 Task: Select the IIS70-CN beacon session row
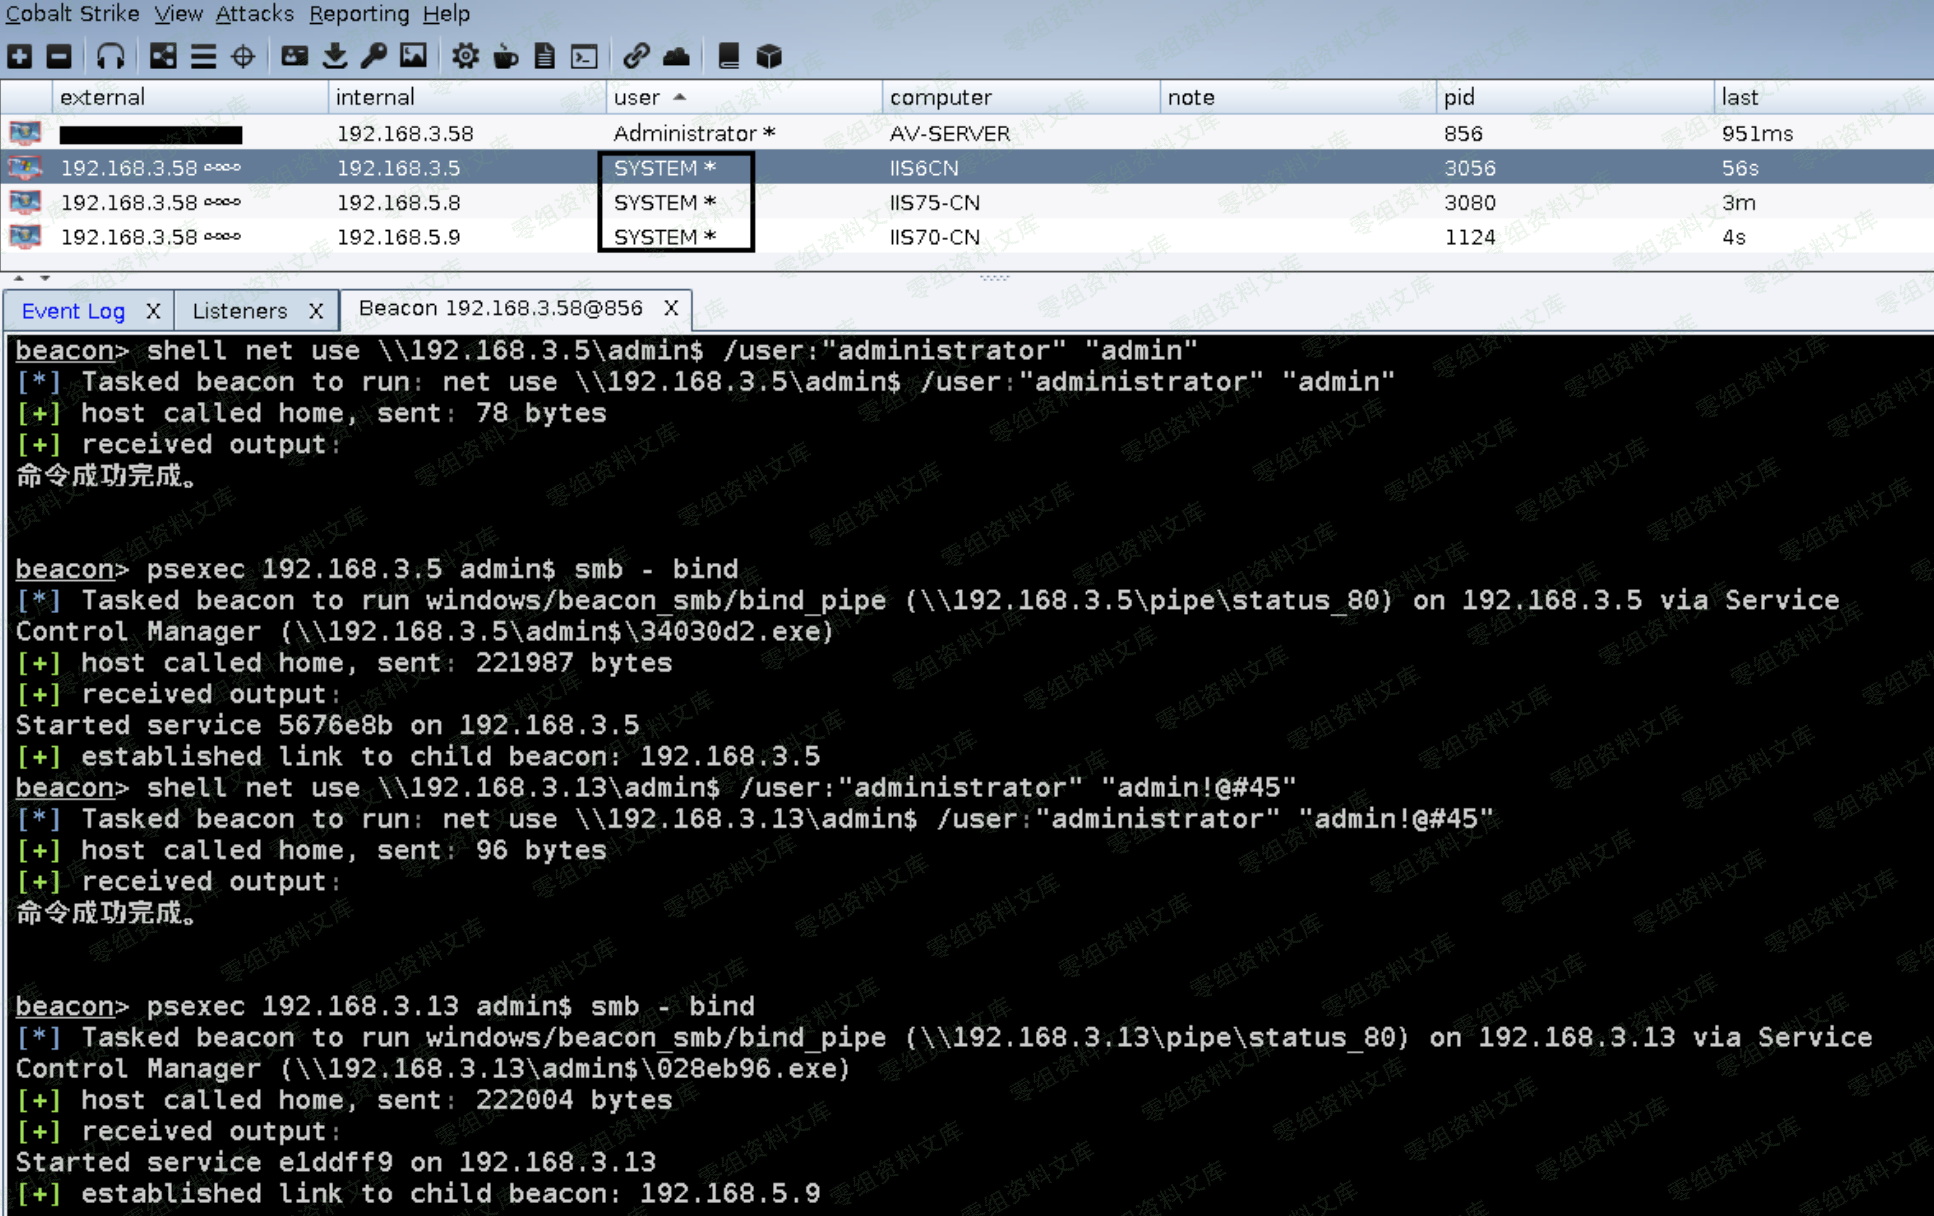click(934, 237)
